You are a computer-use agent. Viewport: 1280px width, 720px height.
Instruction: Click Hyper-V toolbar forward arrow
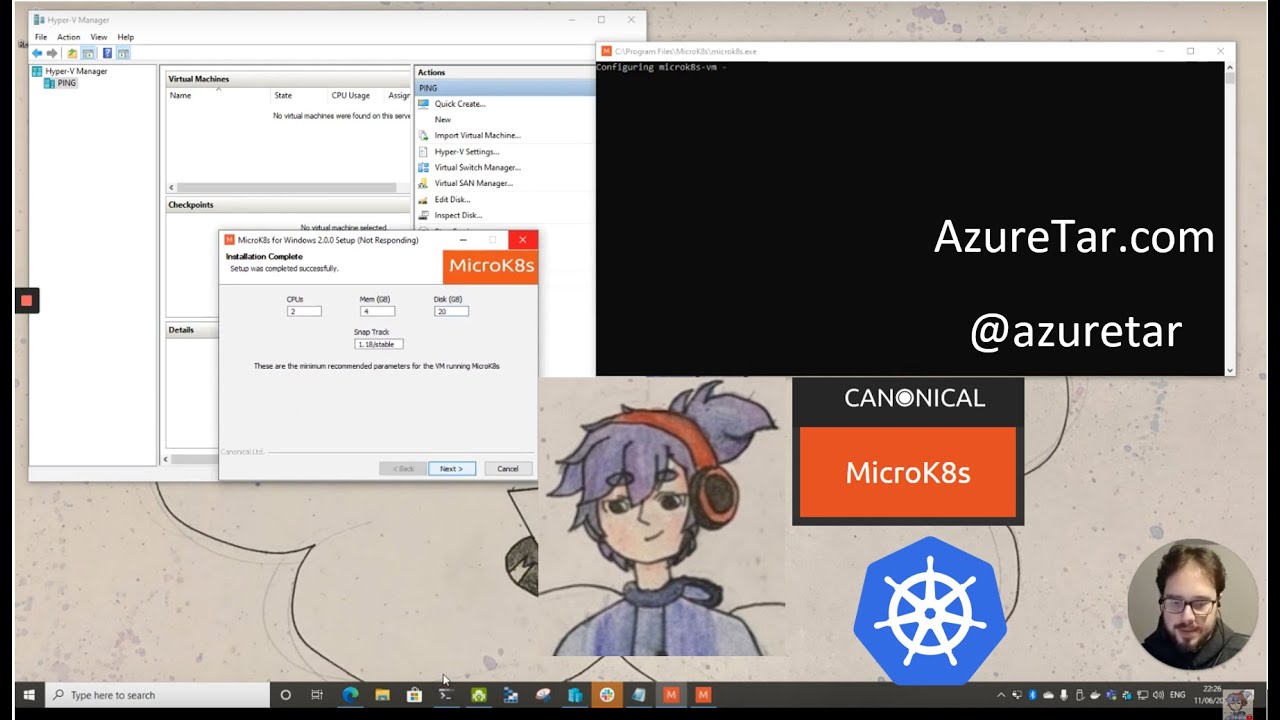click(52, 53)
